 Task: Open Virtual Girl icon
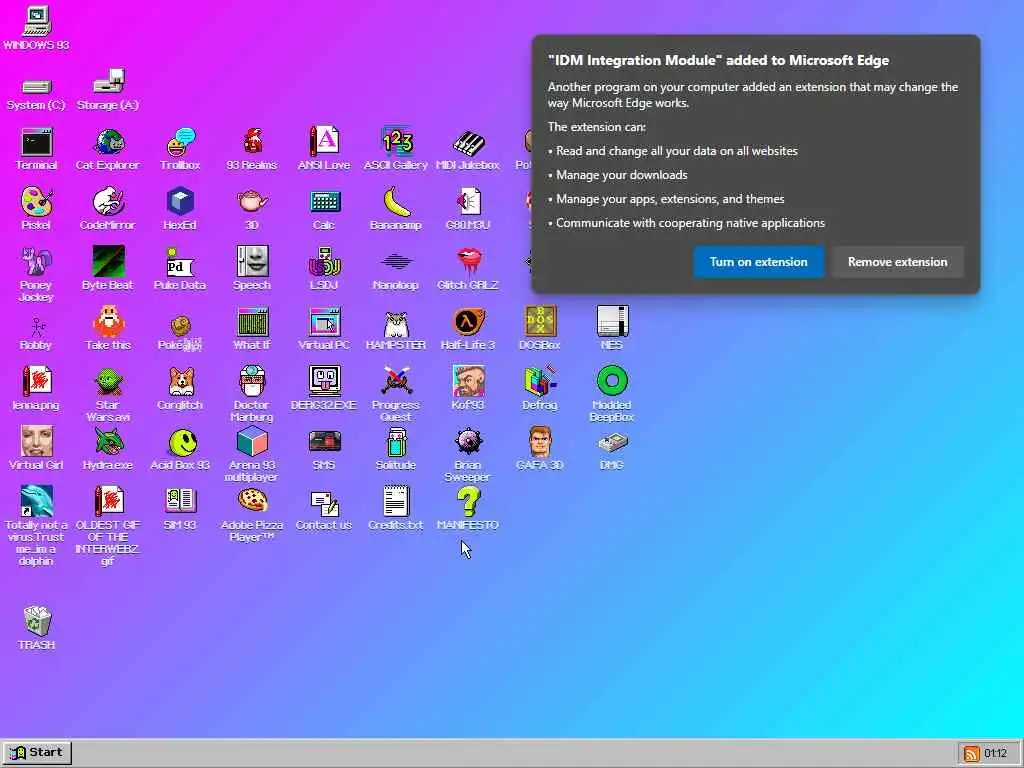(36, 442)
